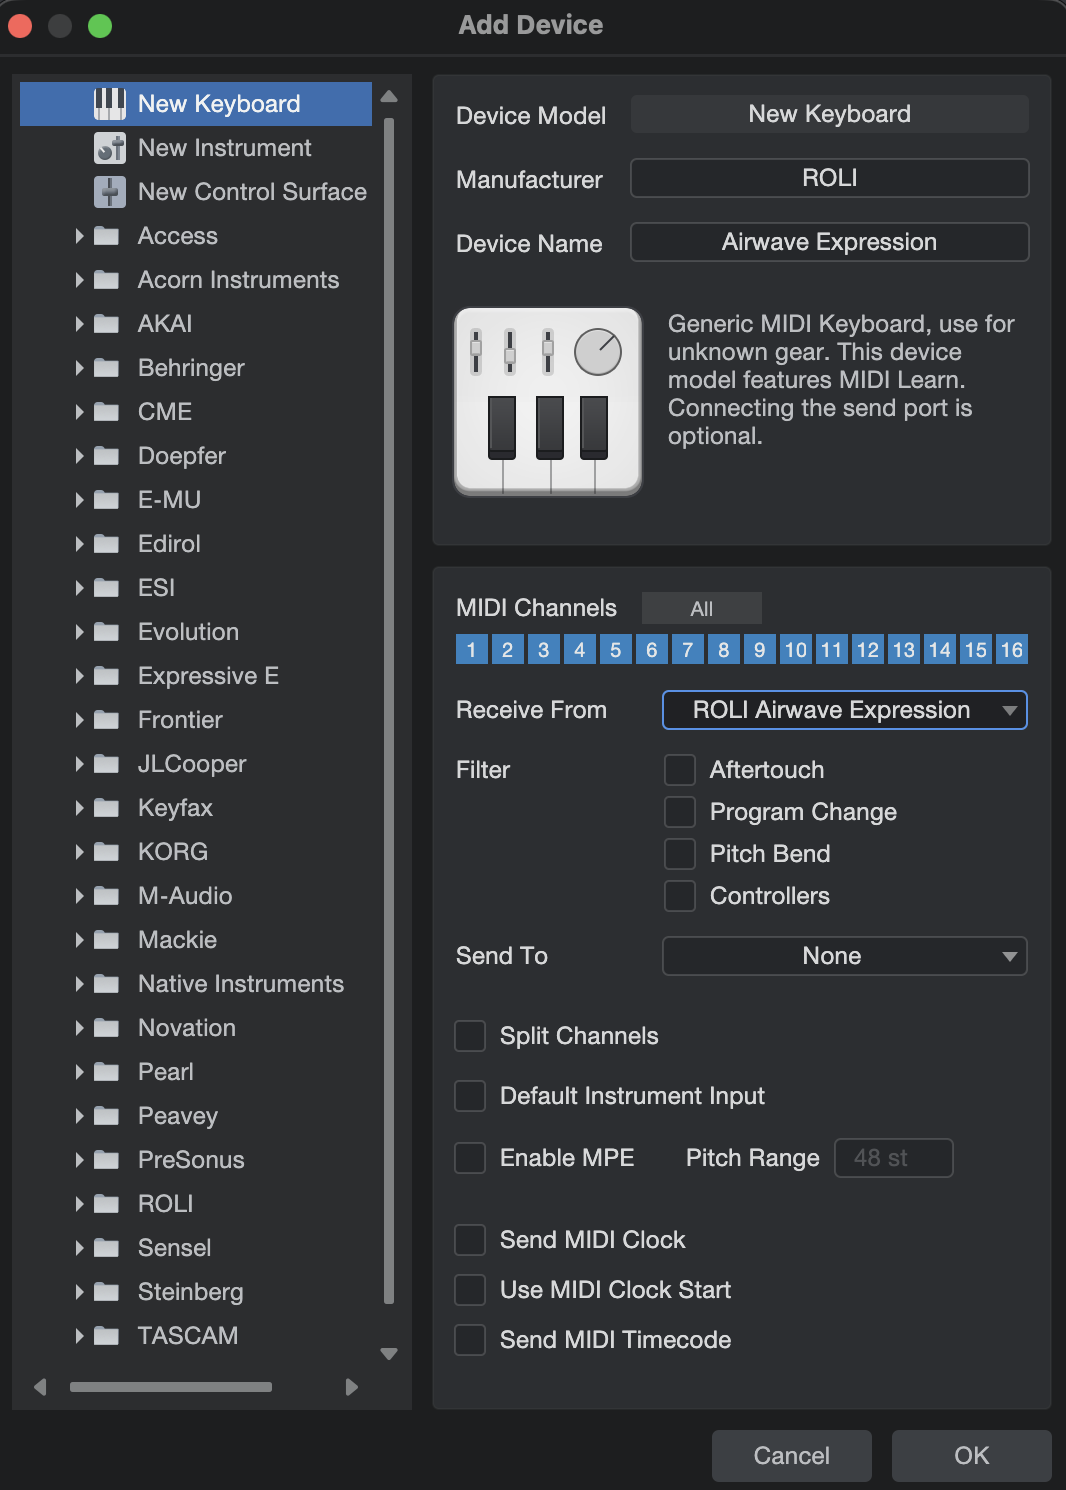The image size is (1066, 1490).
Task: Check Default Instrument Input
Action: pos(470,1096)
